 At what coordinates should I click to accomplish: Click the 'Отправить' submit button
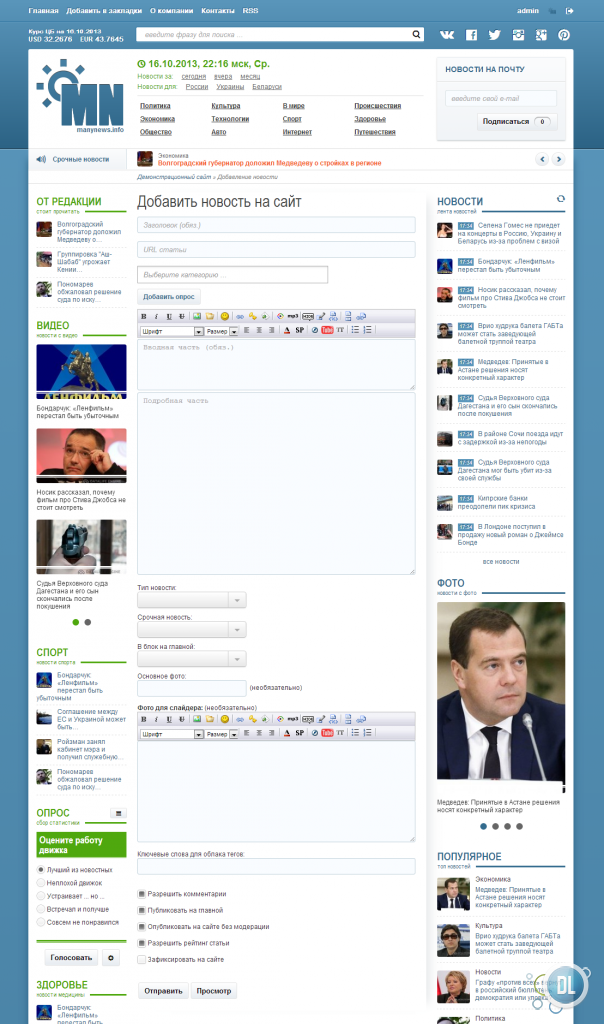[x=163, y=991]
